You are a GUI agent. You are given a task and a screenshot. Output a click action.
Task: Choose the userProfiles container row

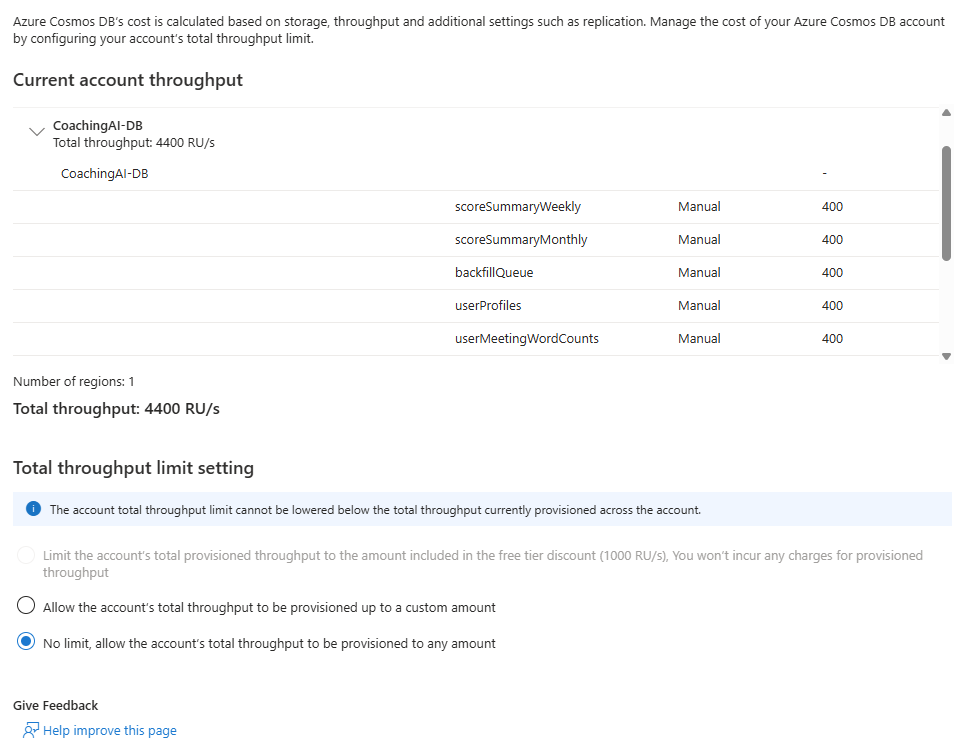[488, 306]
